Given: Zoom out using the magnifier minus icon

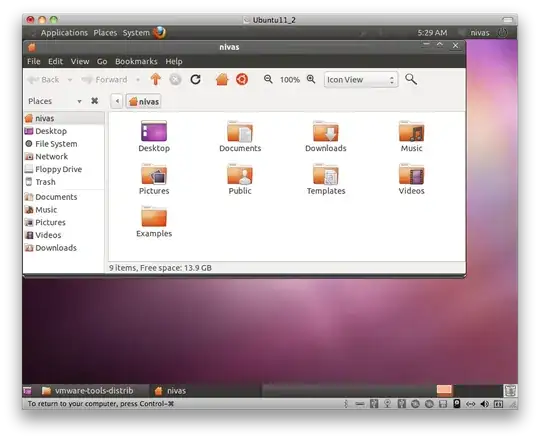Looking at the screenshot, I should click(268, 80).
